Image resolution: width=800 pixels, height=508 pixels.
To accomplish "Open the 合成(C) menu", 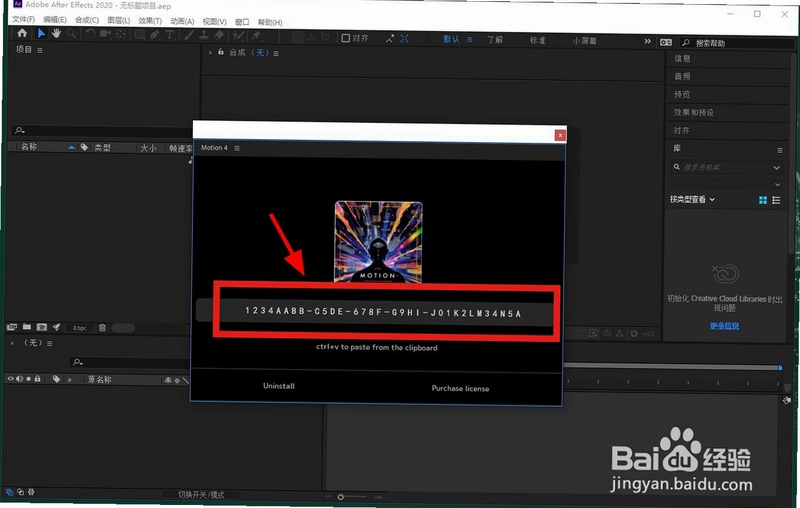I will coord(87,20).
